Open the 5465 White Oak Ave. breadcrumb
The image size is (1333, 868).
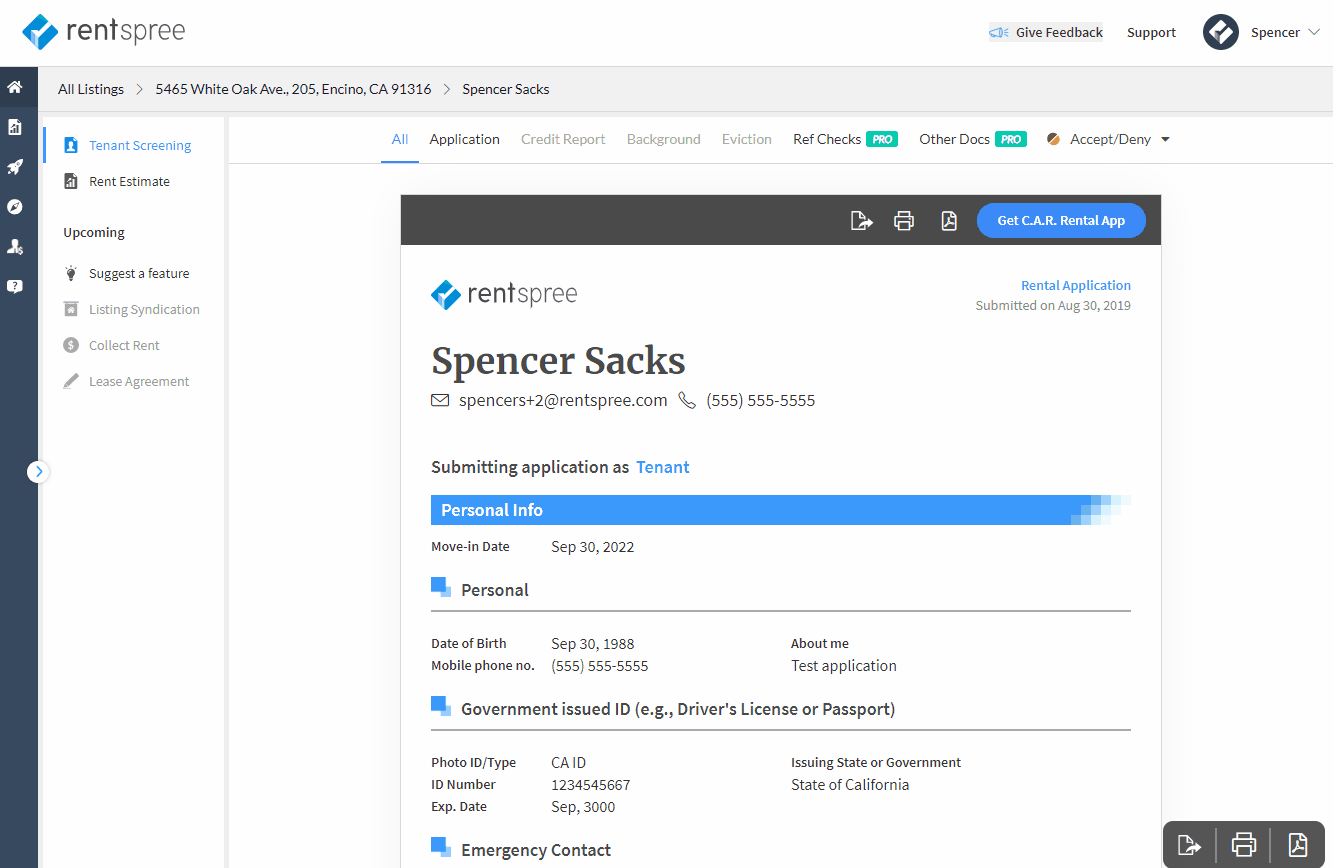(x=293, y=89)
